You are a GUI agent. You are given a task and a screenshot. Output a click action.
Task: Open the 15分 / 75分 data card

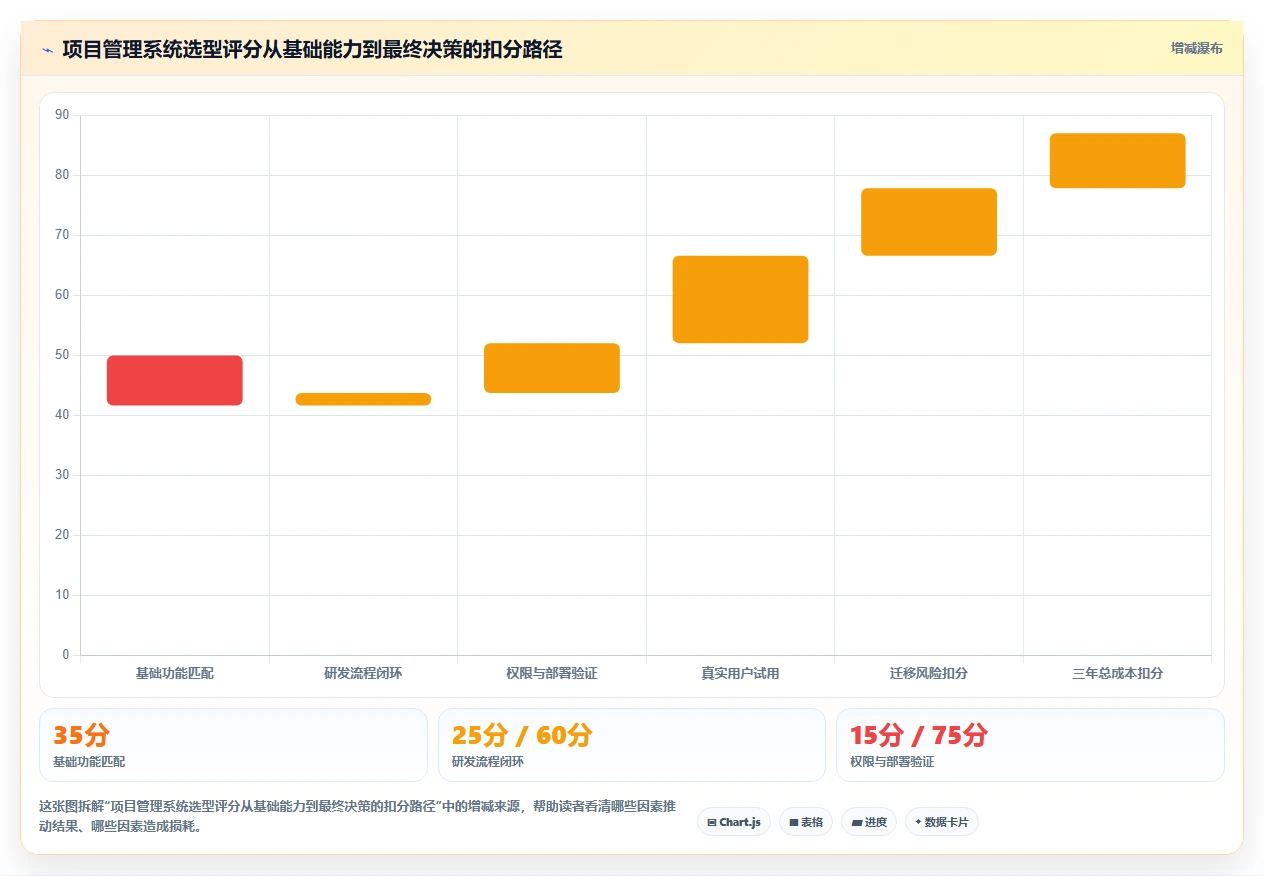click(1030, 745)
